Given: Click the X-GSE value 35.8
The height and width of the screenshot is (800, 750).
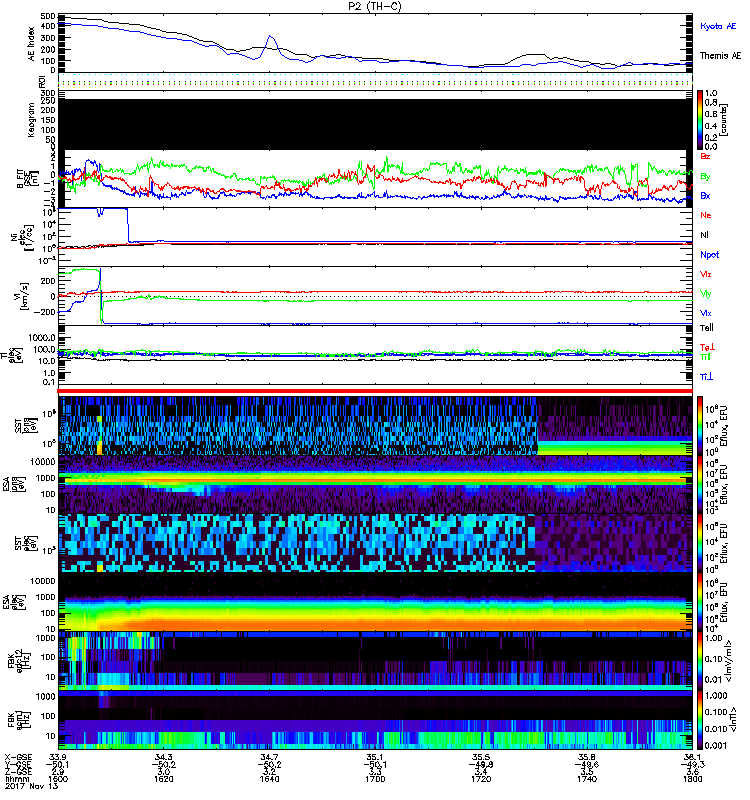Looking at the screenshot, I should coord(587,757).
